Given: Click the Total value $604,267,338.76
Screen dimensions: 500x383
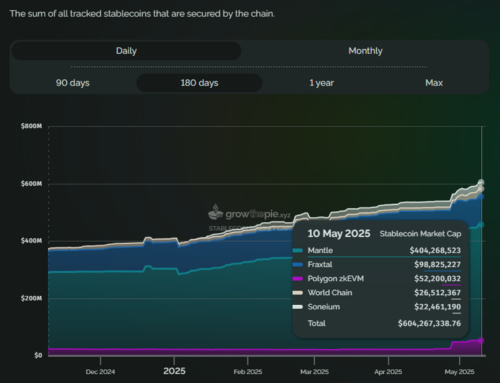Looking at the screenshot, I should point(429,323).
